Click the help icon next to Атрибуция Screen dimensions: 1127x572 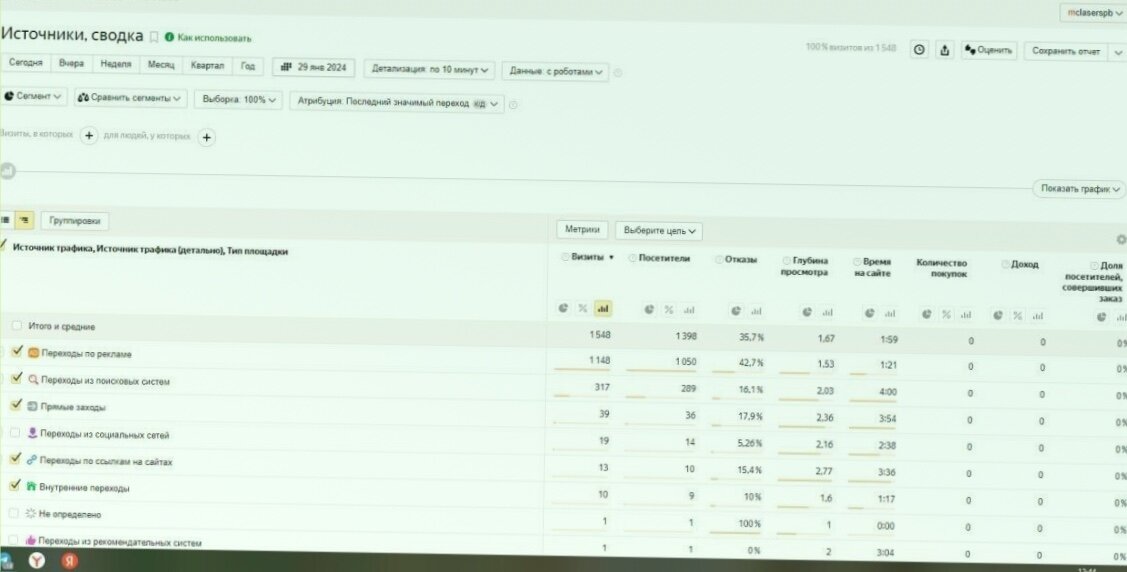pos(513,104)
